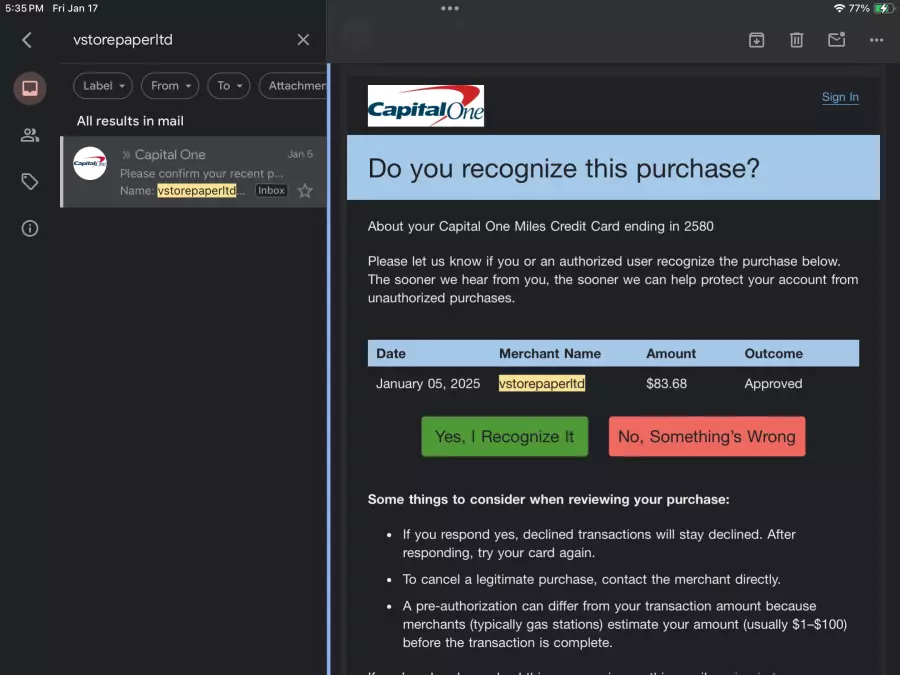Click the All results in mail heading
This screenshot has height=675, width=900.
[130, 121]
